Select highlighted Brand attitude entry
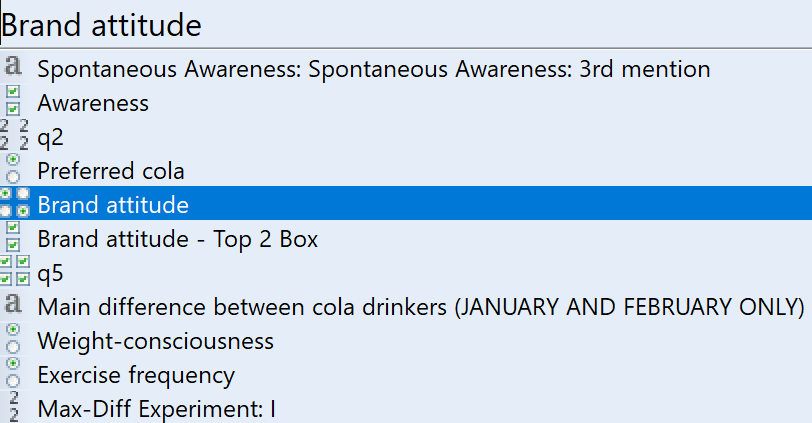812x423 pixels. click(406, 203)
